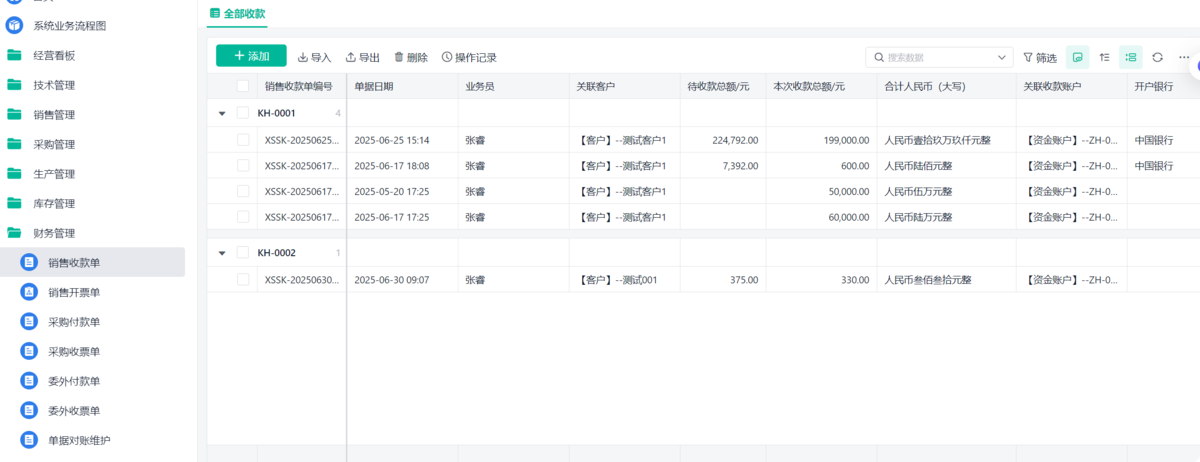The width and height of the screenshot is (1200, 462).
Task: Click the refresh data icon
Action: 1157,58
